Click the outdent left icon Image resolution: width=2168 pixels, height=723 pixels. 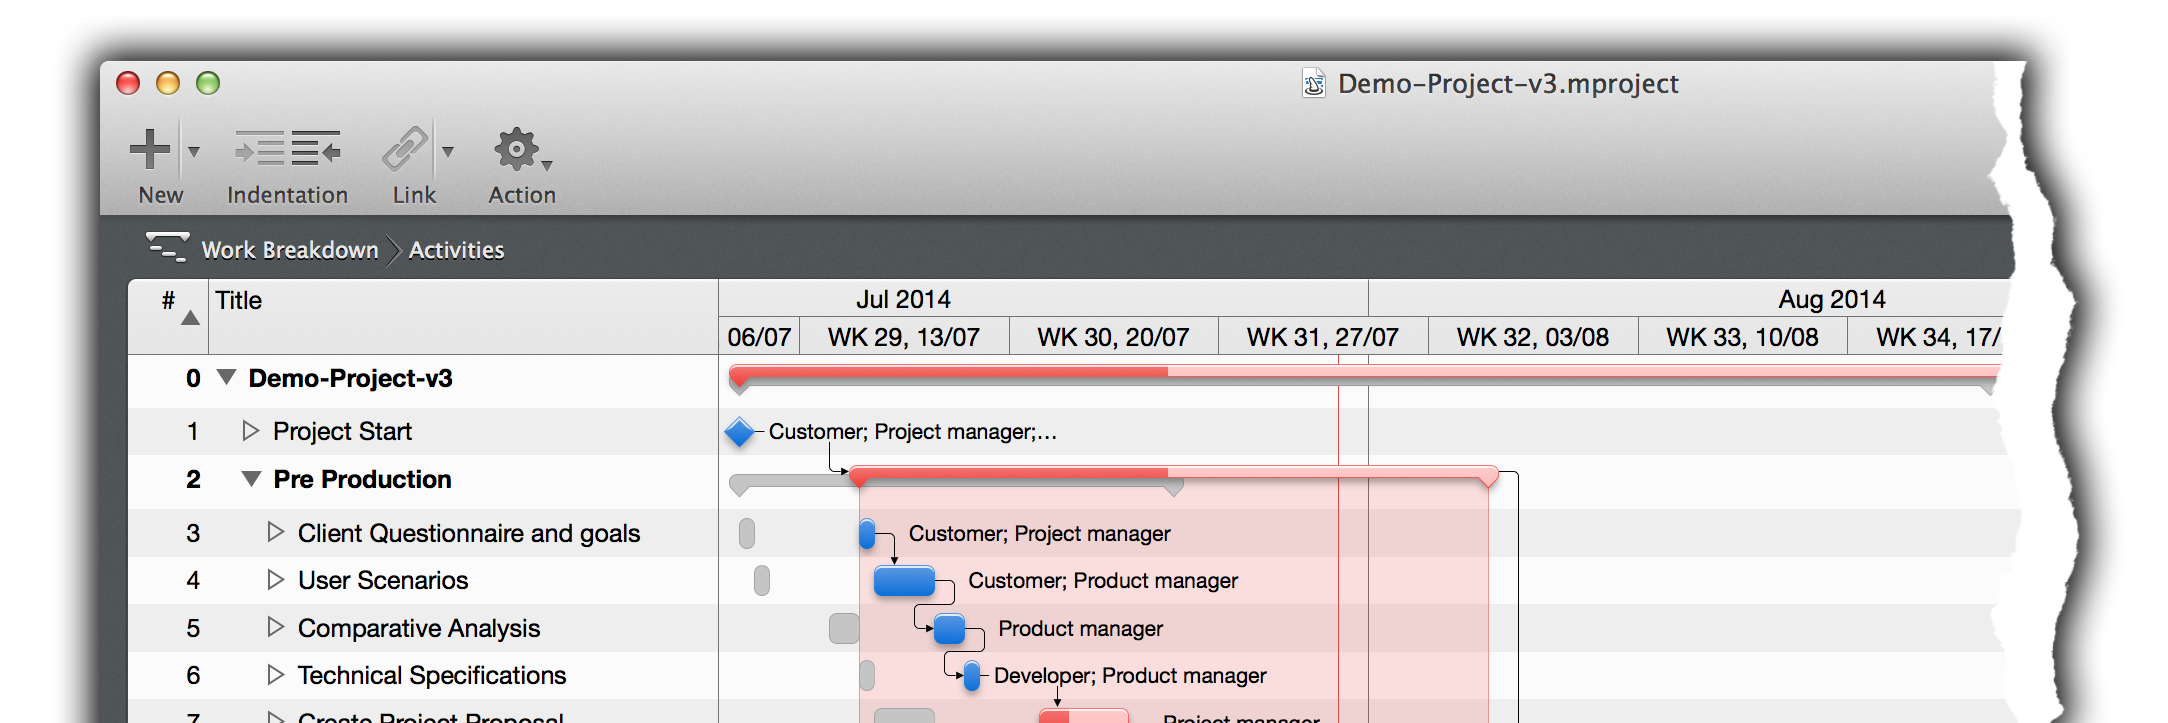pyautogui.click(x=316, y=150)
